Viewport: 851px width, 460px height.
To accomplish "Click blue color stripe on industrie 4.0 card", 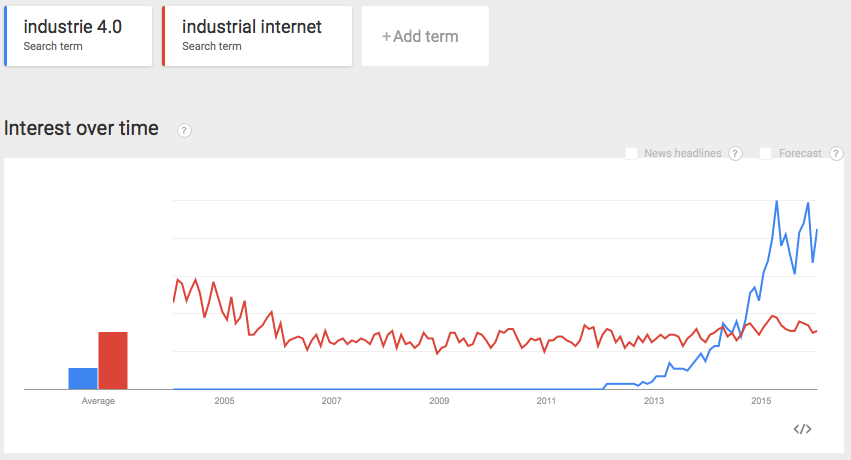I will click(5, 36).
